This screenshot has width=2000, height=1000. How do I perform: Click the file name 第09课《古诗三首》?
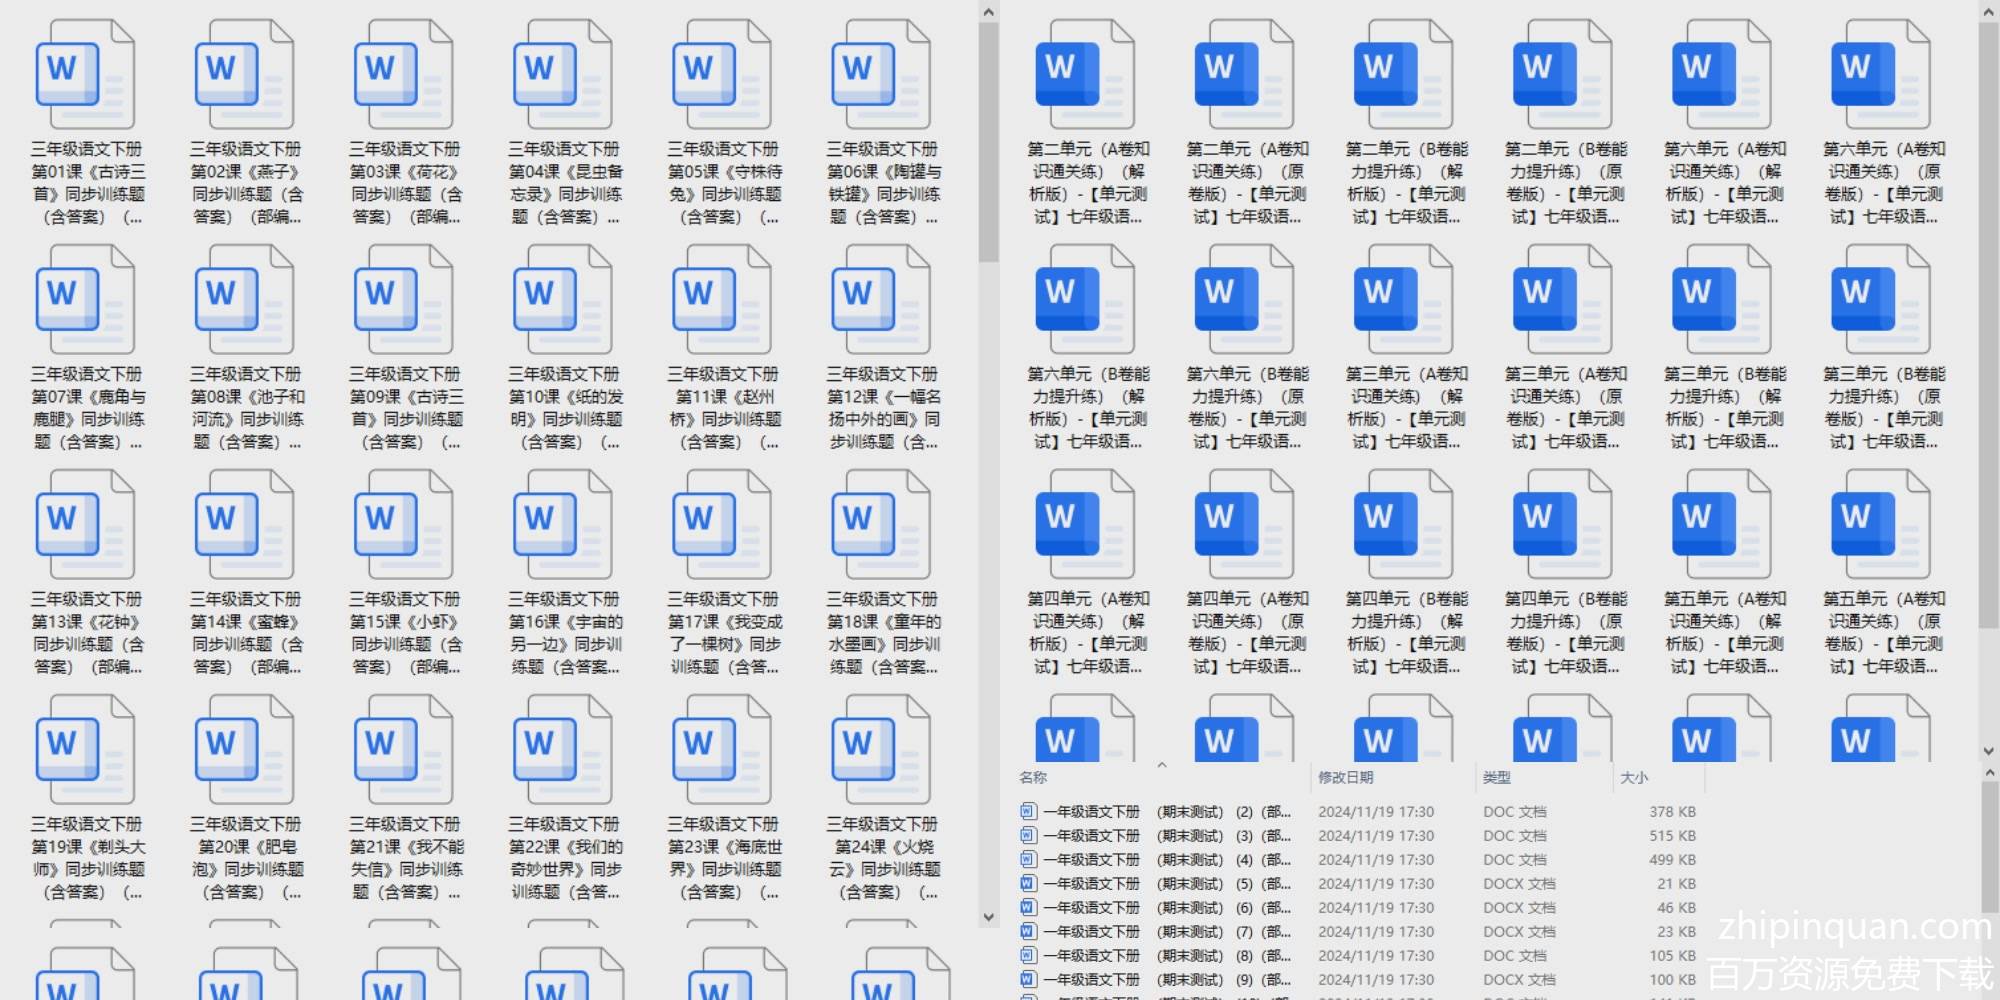coord(405,408)
